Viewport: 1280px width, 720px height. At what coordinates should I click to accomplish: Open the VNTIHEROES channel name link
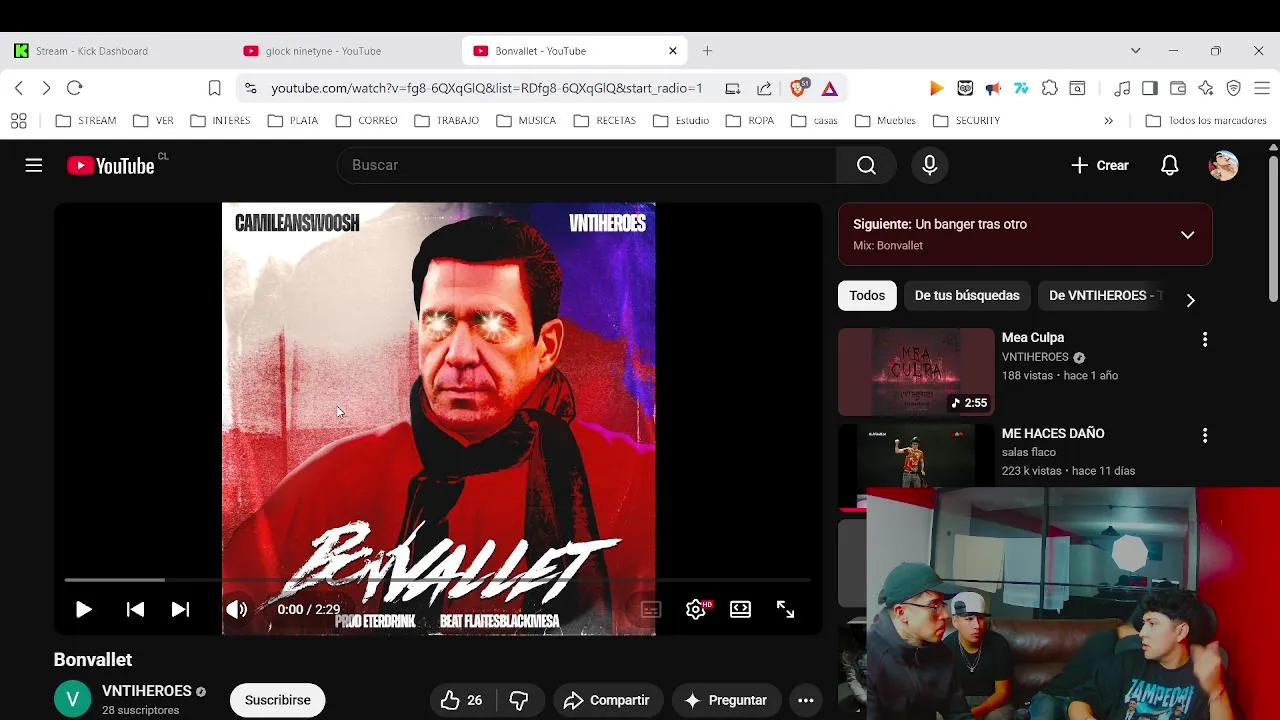pos(147,691)
